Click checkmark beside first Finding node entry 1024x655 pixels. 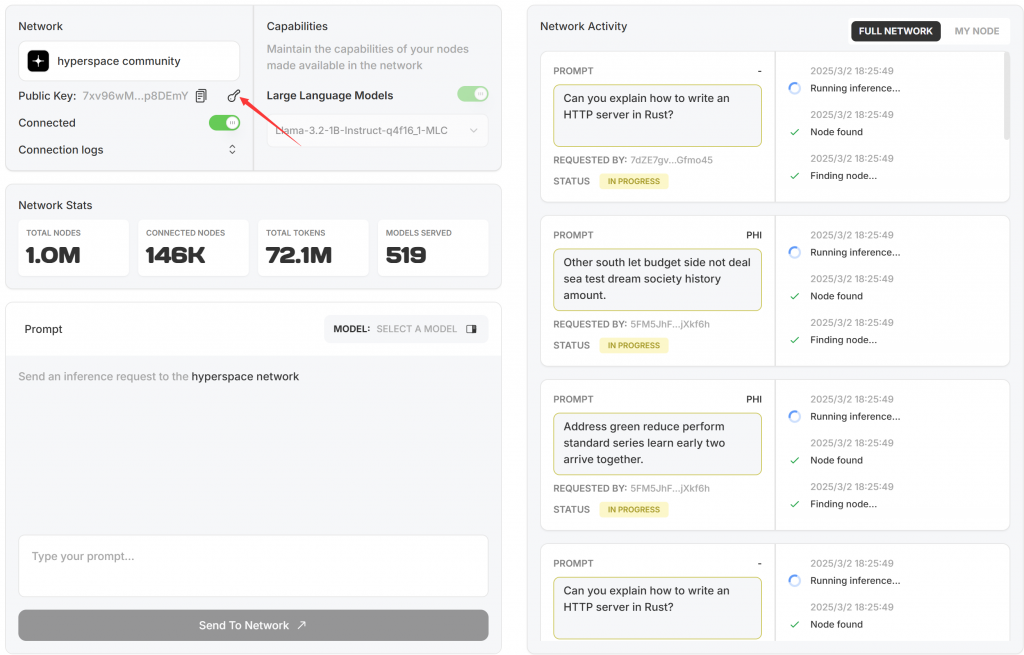pyautogui.click(x=794, y=176)
